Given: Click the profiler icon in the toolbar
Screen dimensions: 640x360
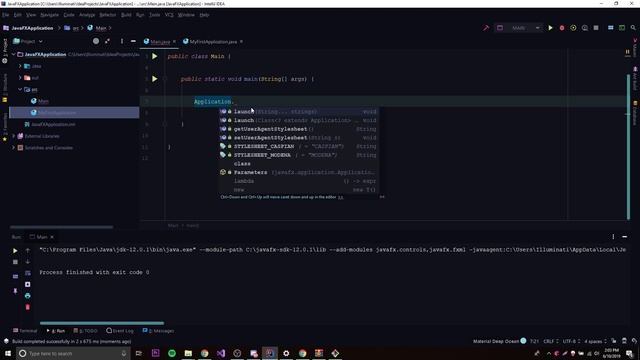Looking at the screenshot, I should [x=584, y=28].
